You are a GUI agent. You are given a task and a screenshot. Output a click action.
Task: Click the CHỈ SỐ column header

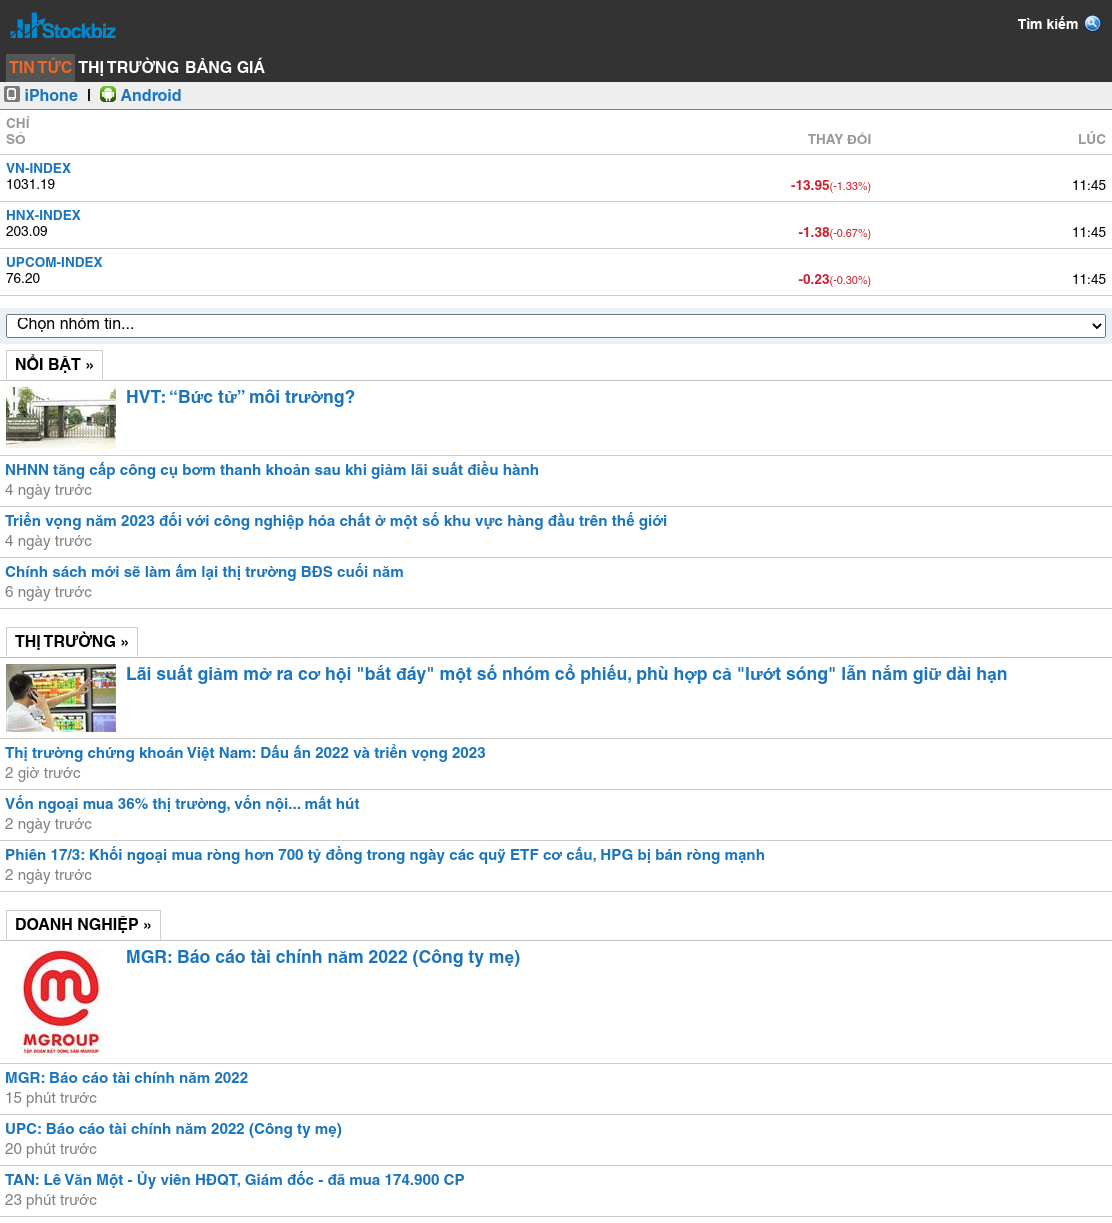[17, 131]
